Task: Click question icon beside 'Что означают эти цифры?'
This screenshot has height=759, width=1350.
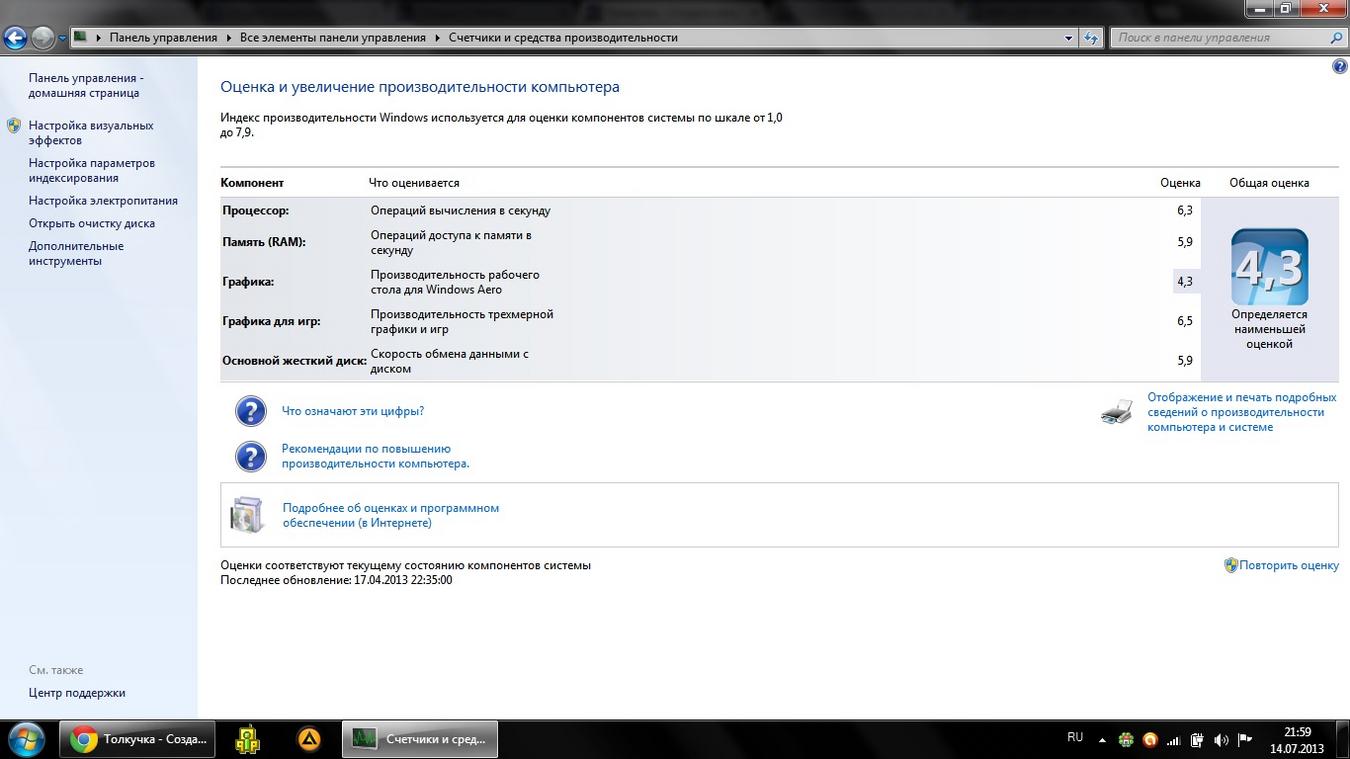Action: point(251,411)
